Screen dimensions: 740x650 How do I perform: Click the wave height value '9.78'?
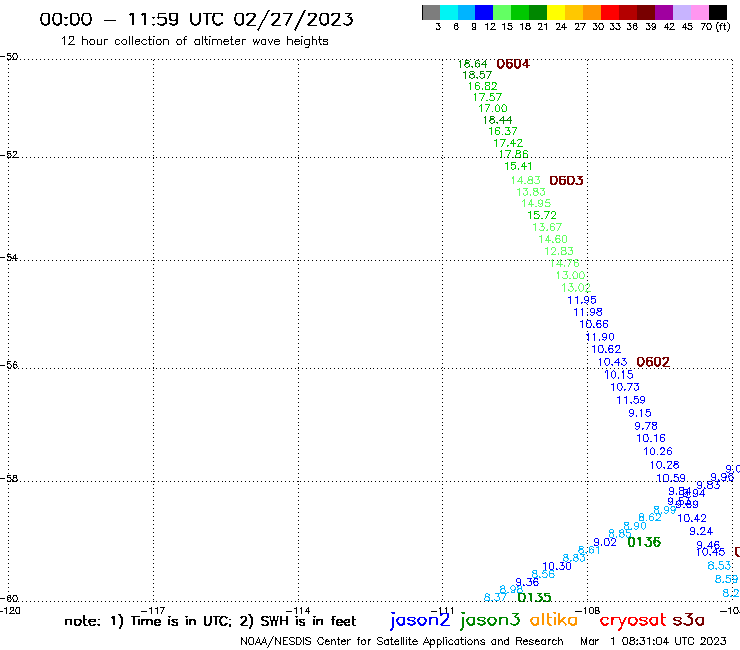(x=646, y=425)
